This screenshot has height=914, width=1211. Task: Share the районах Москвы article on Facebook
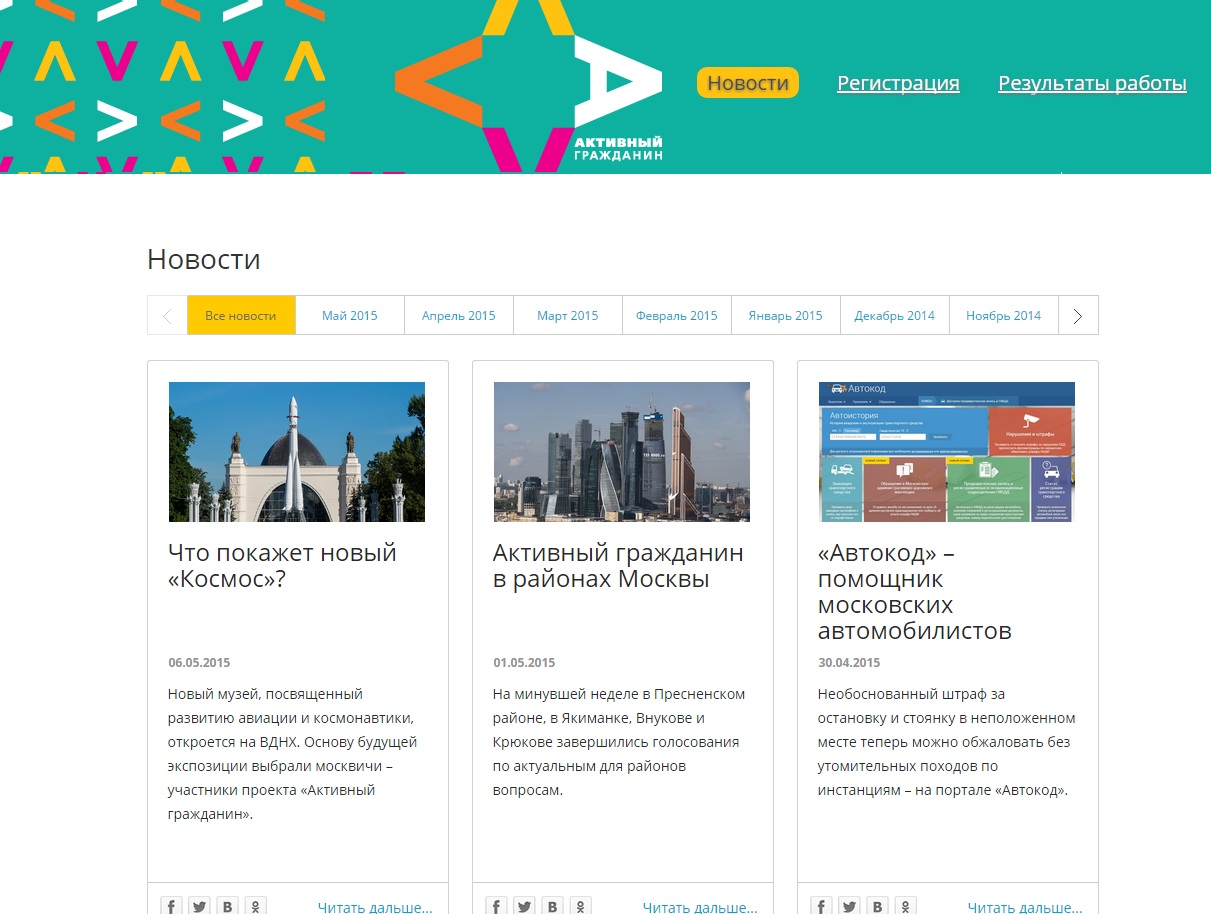point(497,906)
